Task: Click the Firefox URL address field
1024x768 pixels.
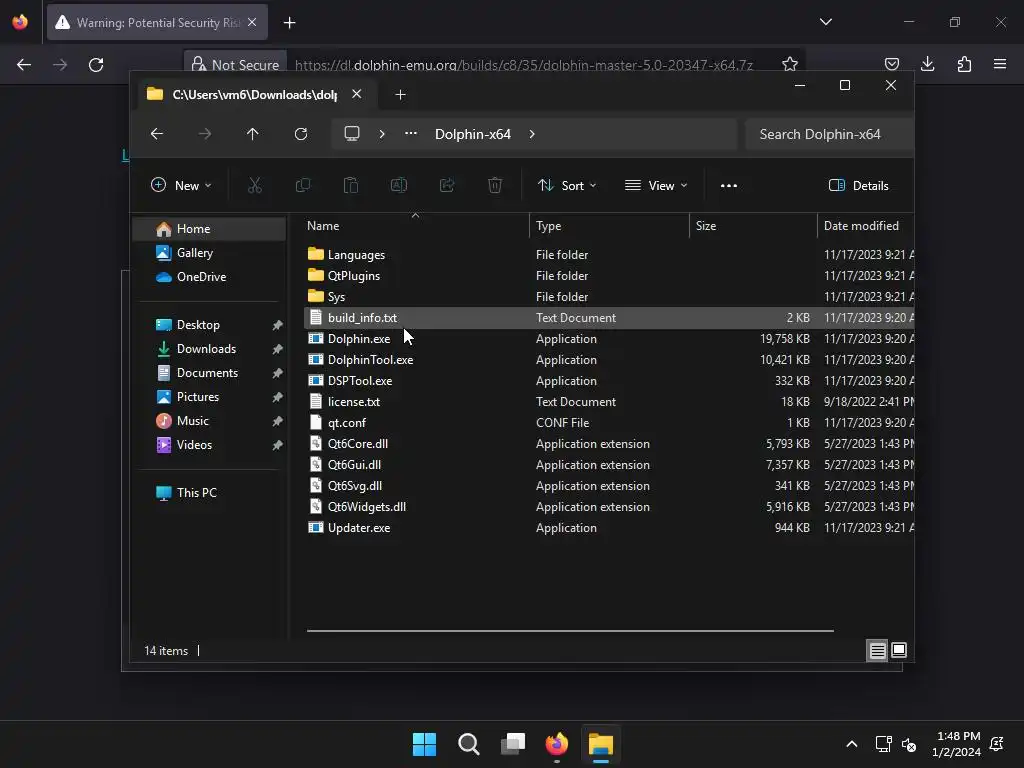Action: point(524,65)
